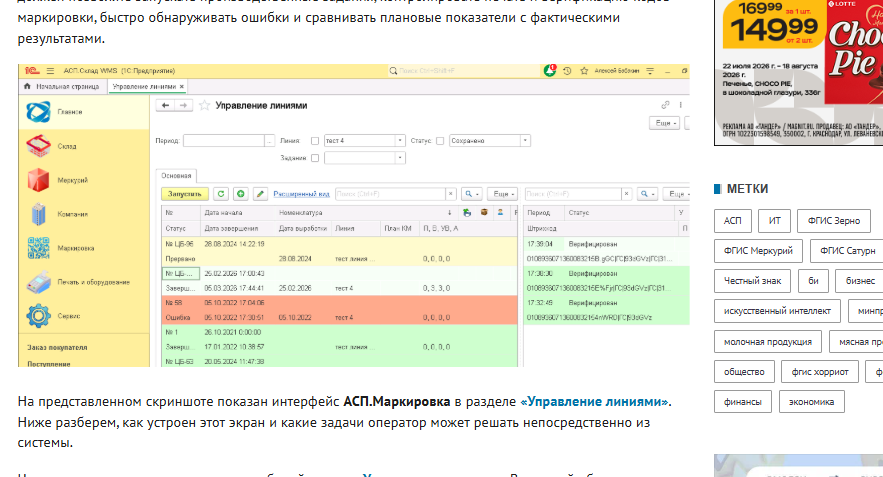This screenshot has width=883, height=477.
Task: Click the person column header icon
Action: 500,212
